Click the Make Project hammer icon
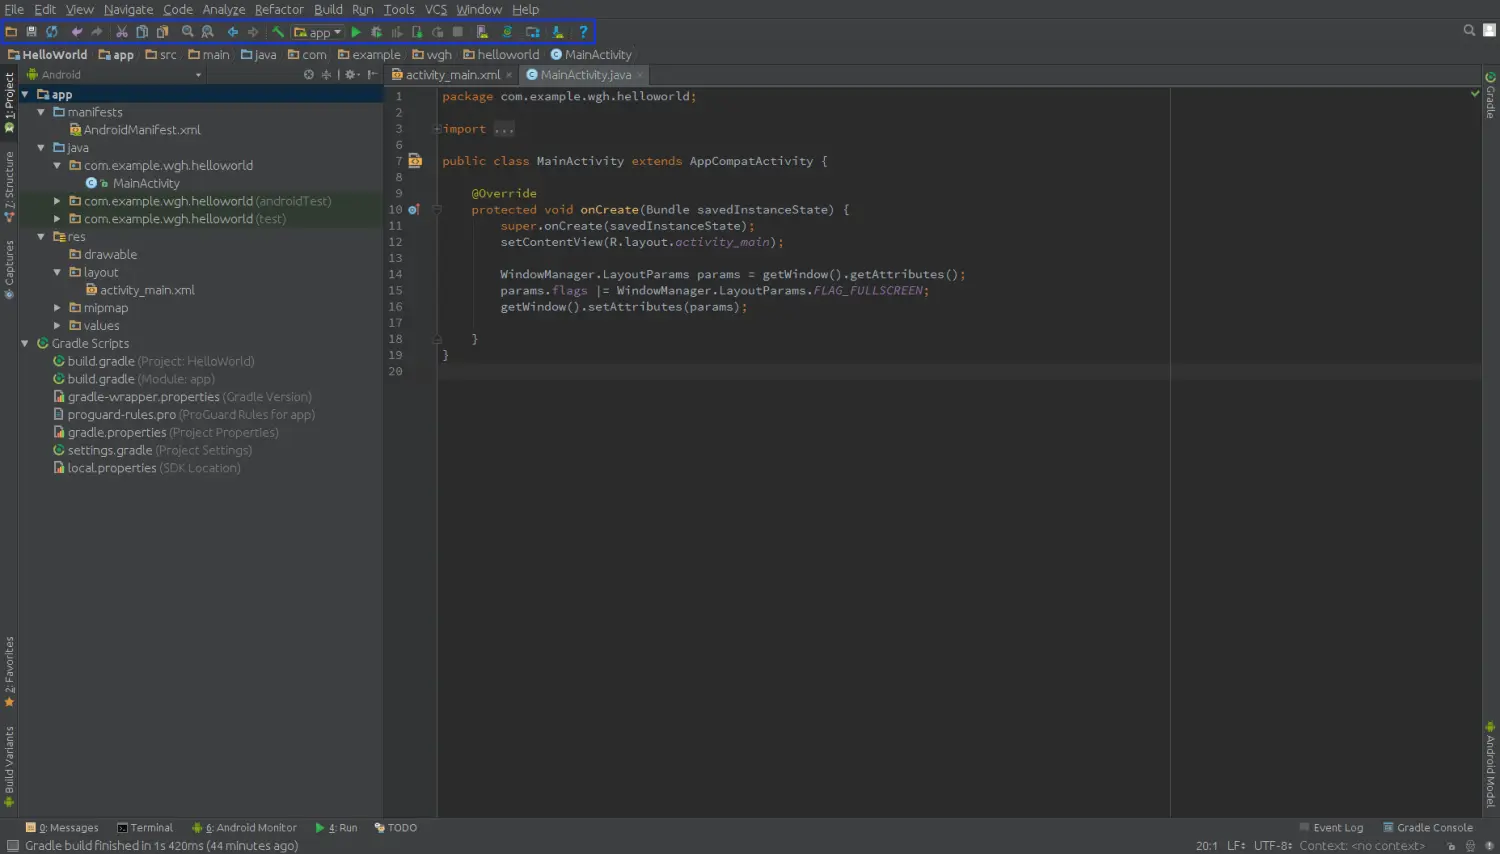 (278, 32)
